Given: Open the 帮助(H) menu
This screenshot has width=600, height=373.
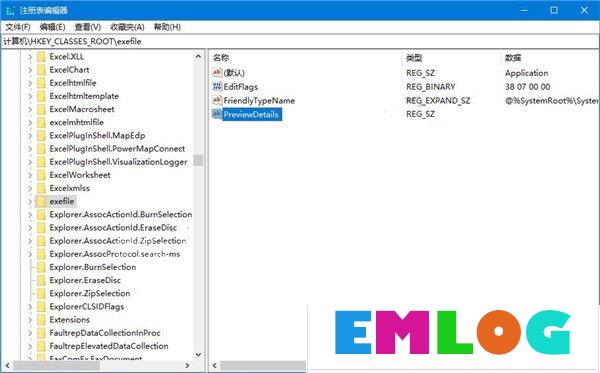Looking at the screenshot, I should 167,27.
